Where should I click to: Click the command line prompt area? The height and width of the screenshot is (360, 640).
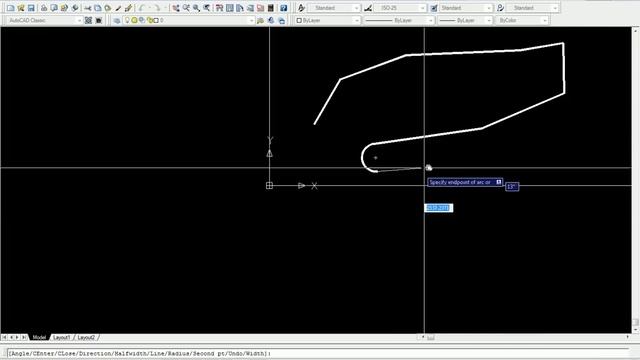[x=318, y=353]
